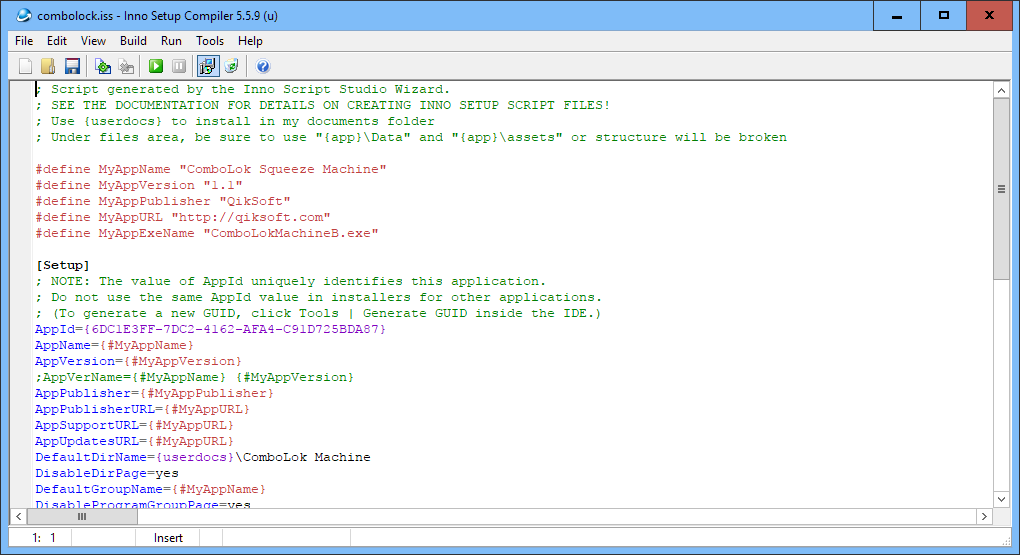Open the File menu
This screenshot has width=1020, height=555.
(24, 41)
